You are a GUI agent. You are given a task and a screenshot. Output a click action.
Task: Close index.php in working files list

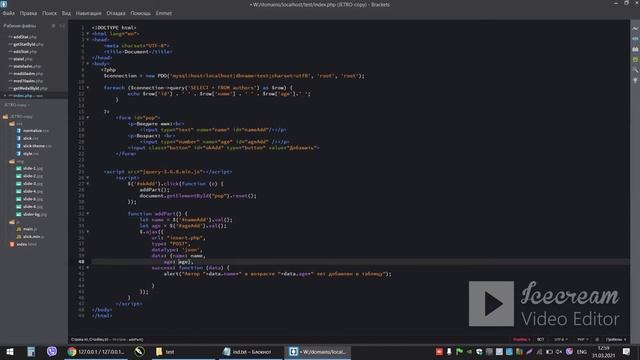[5, 96]
